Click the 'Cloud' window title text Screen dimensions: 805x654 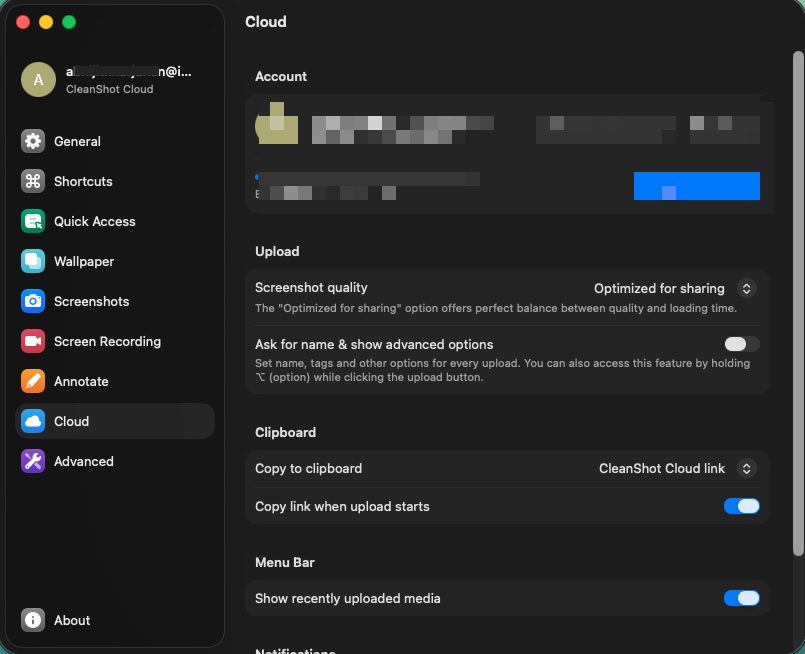click(x=266, y=22)
